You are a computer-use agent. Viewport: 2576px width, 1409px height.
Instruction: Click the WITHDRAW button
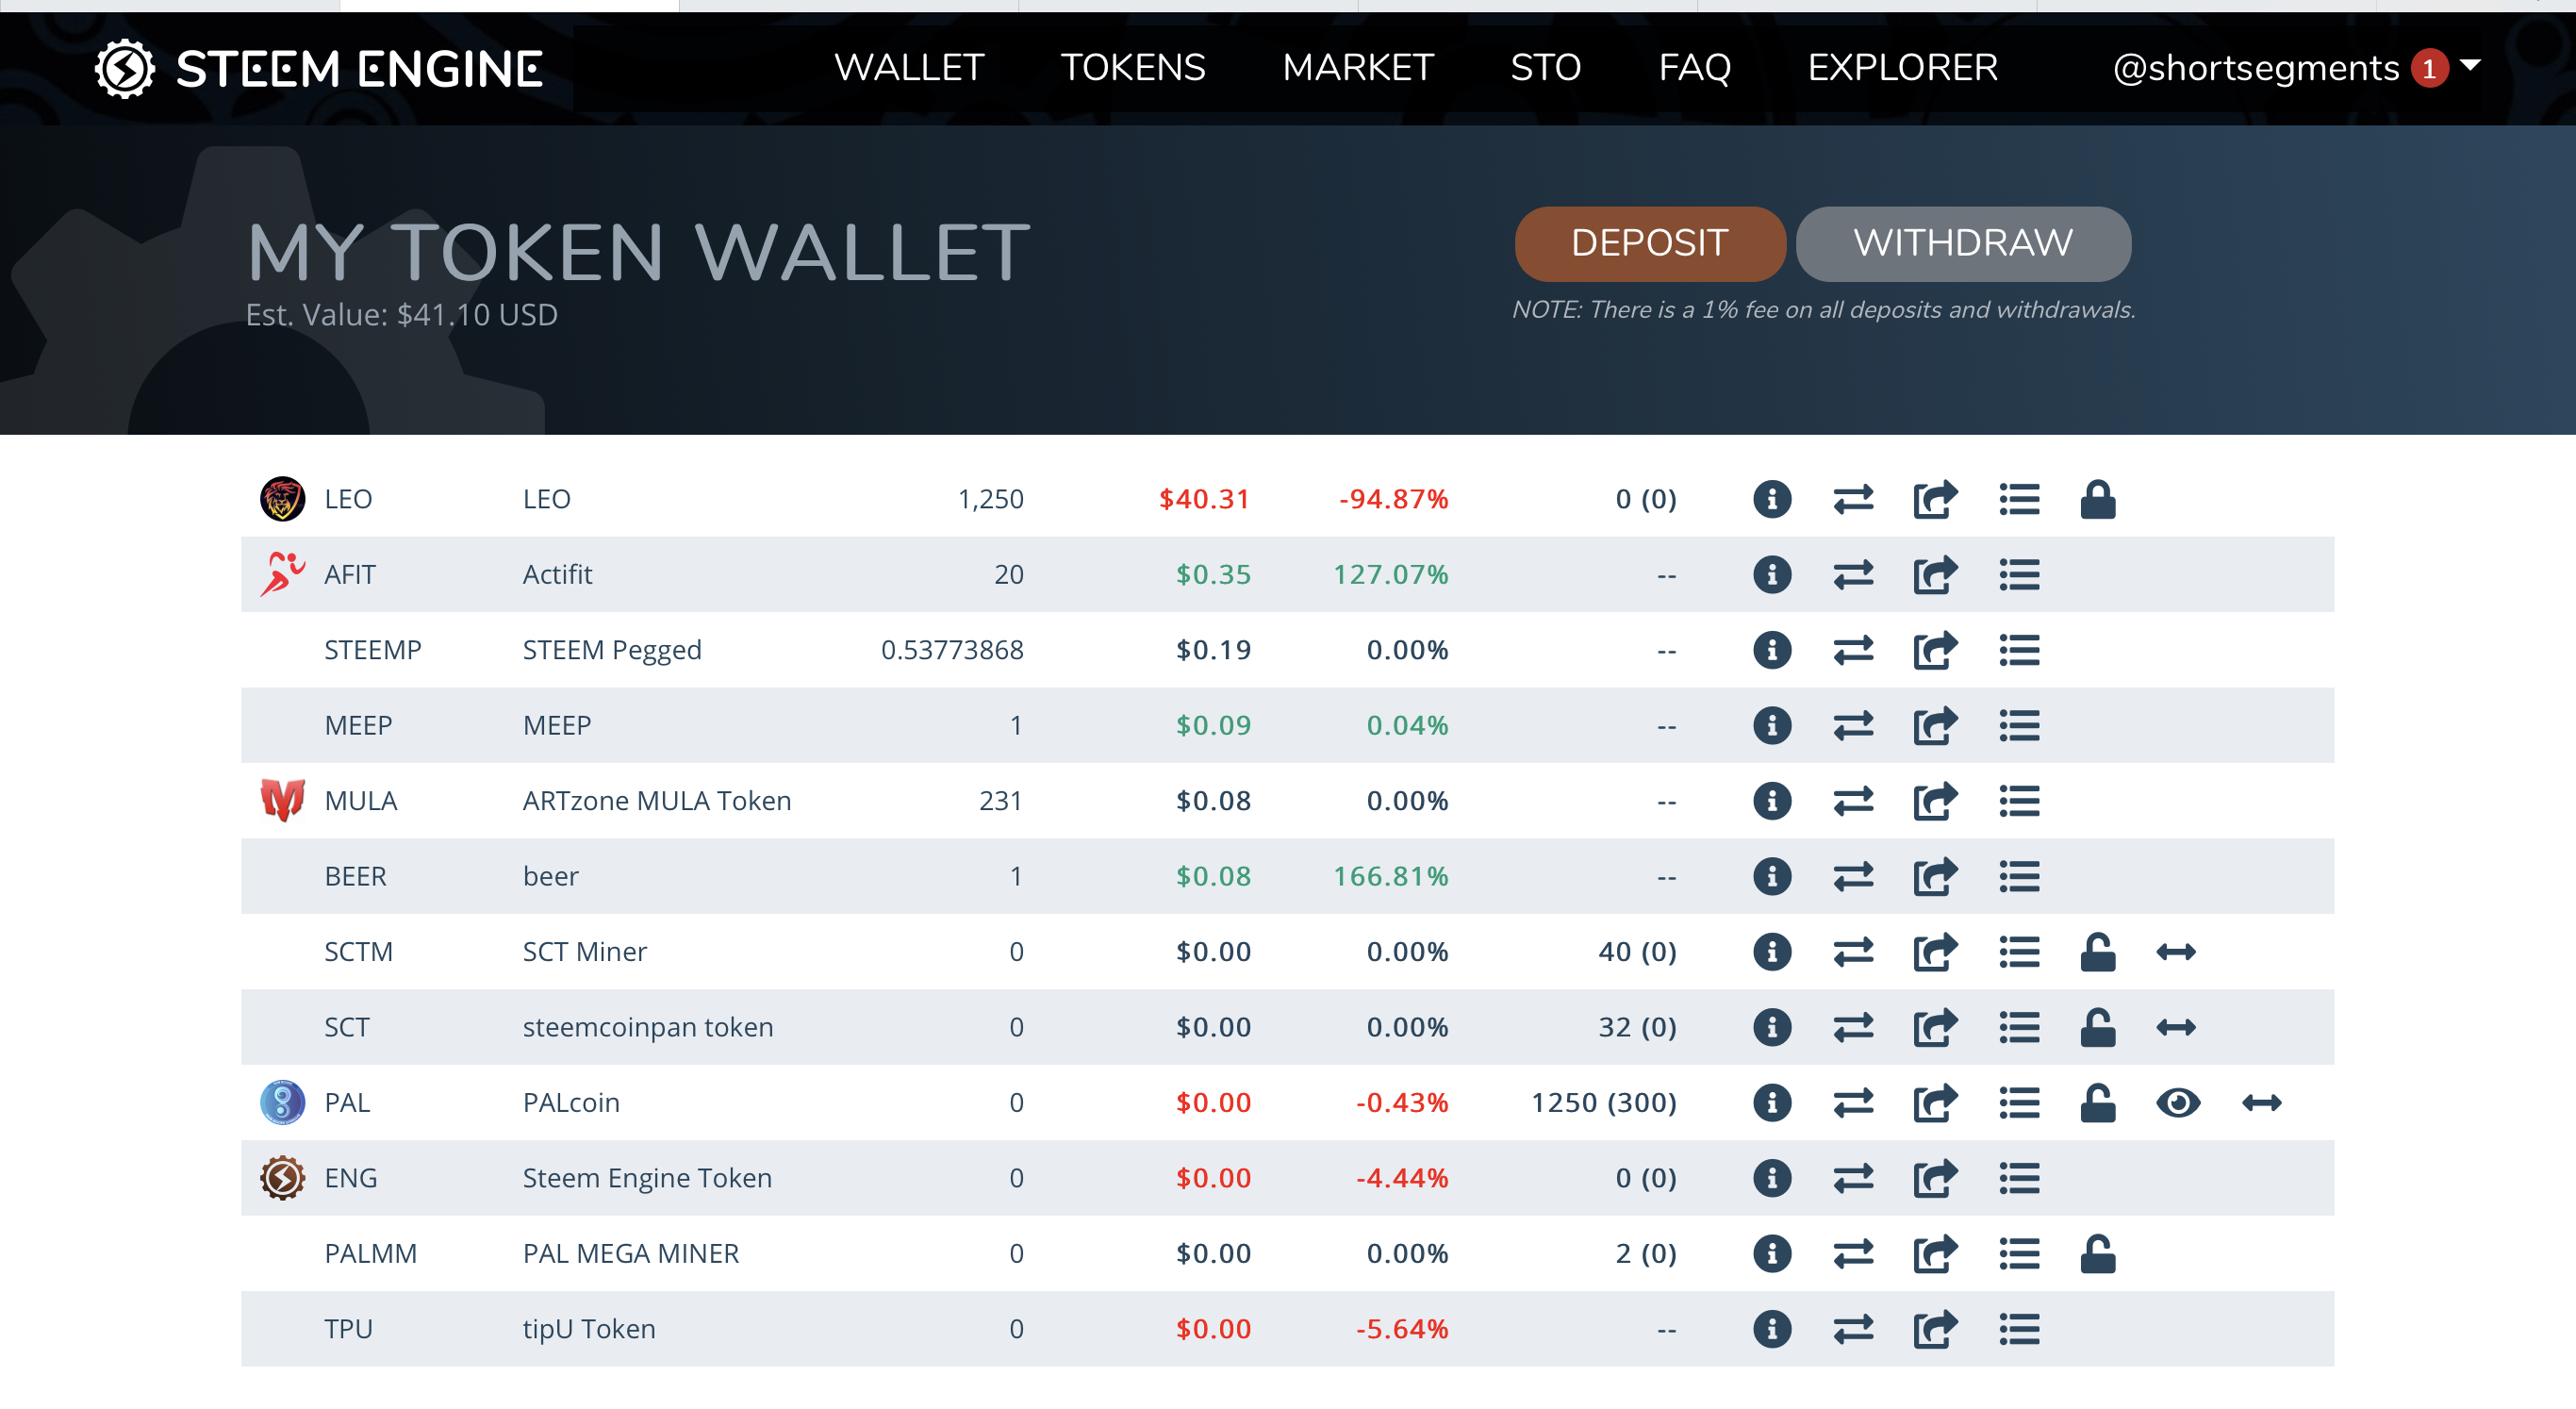[1962, 244]
